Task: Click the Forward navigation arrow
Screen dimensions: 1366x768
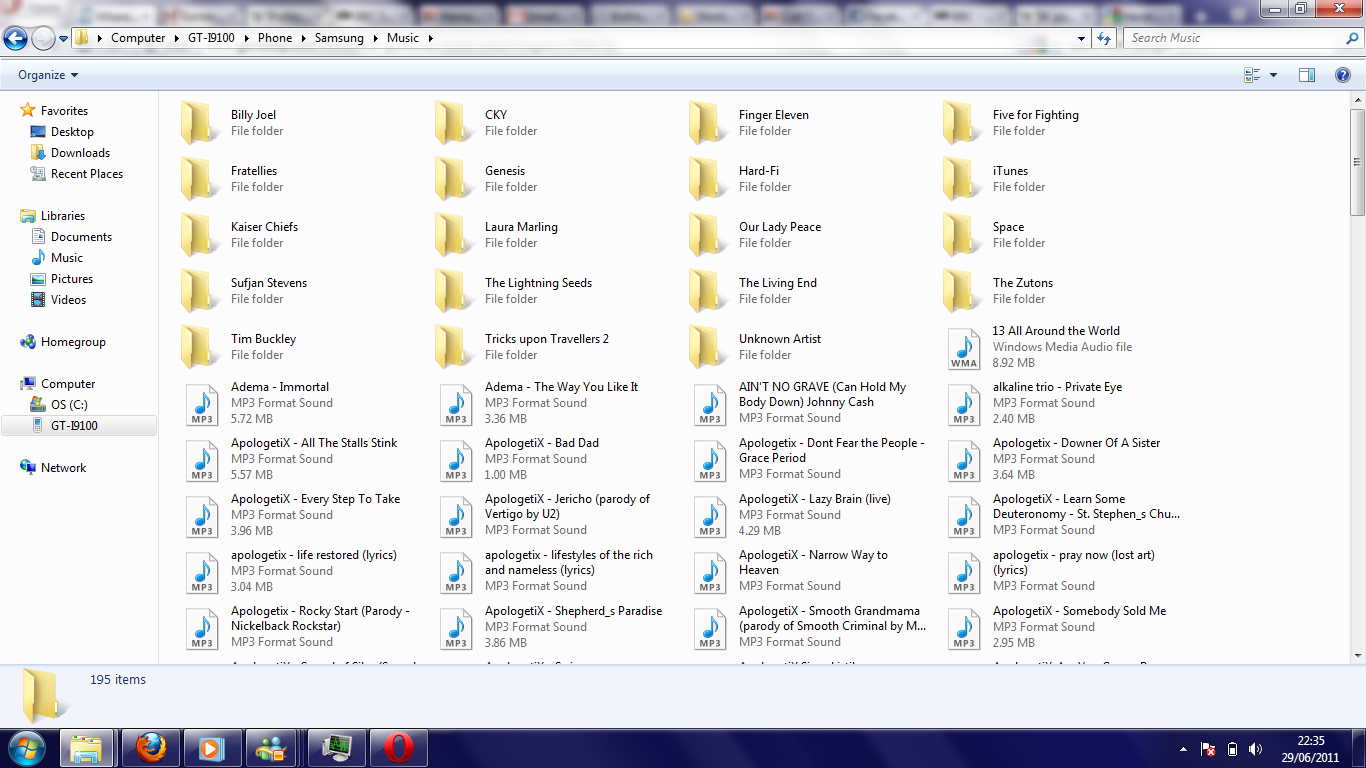Action: click(x=43, y=38)
